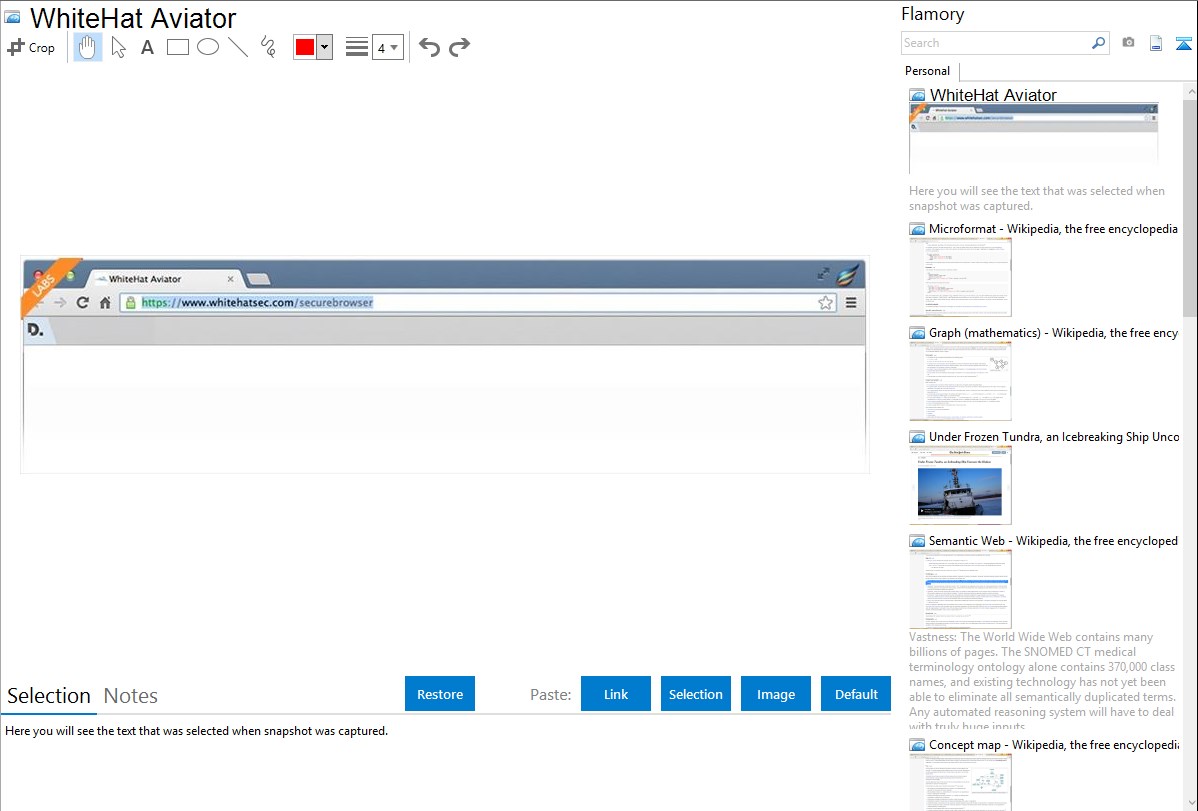This screenshot has width=1198, height=811.
Task: Click the Flamory search field
Action: (x=996, y=43)
